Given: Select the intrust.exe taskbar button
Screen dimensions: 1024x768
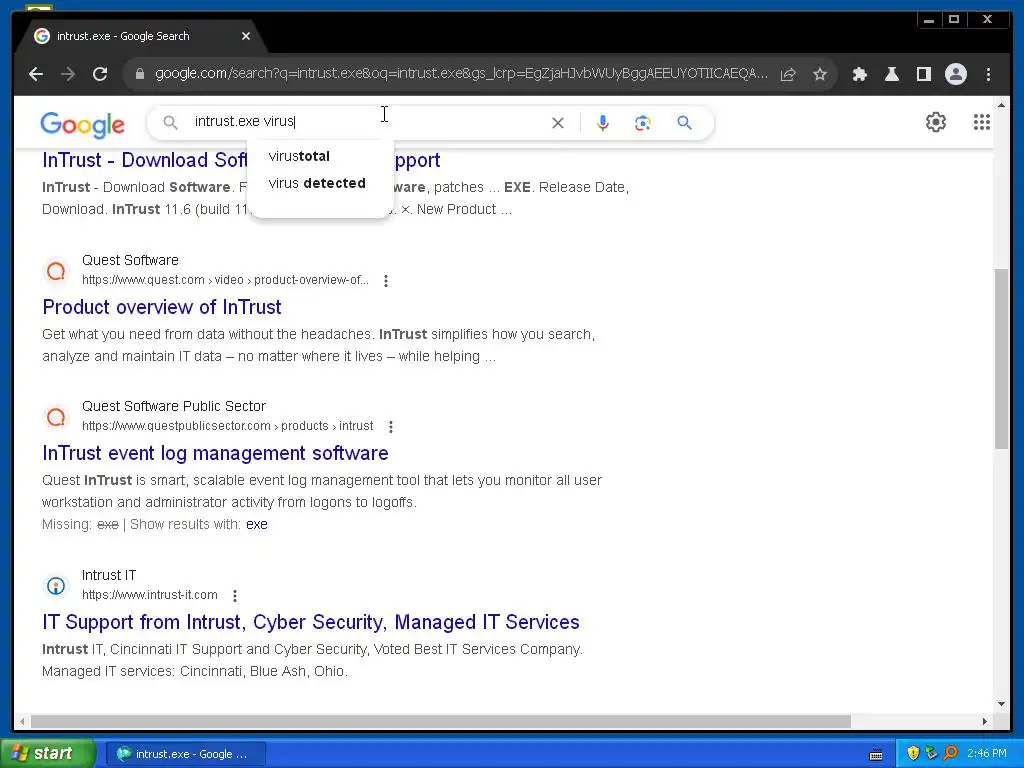Looking at the screenshot, I should click(185, 754).
